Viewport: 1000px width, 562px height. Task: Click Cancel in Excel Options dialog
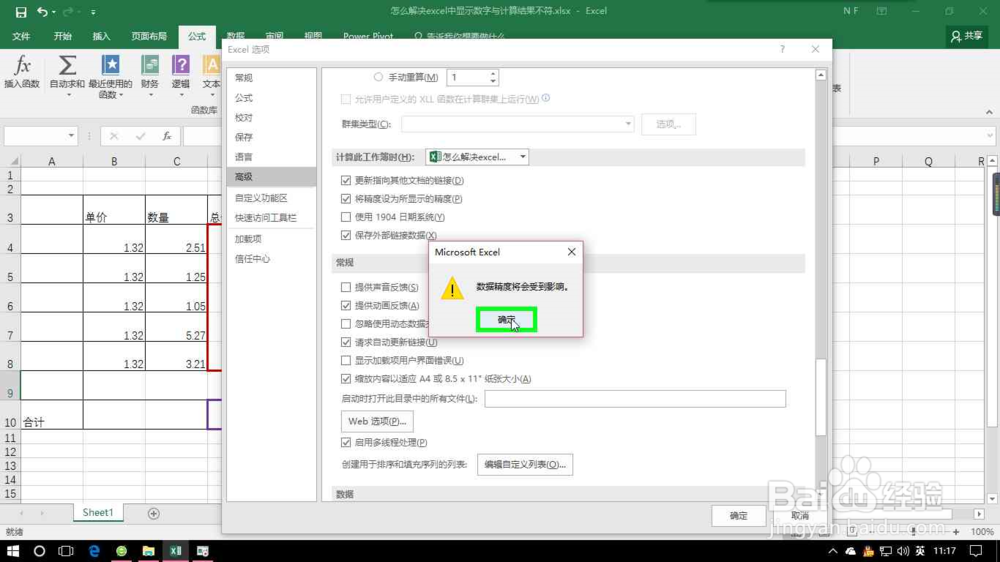[x=800, y=516]
